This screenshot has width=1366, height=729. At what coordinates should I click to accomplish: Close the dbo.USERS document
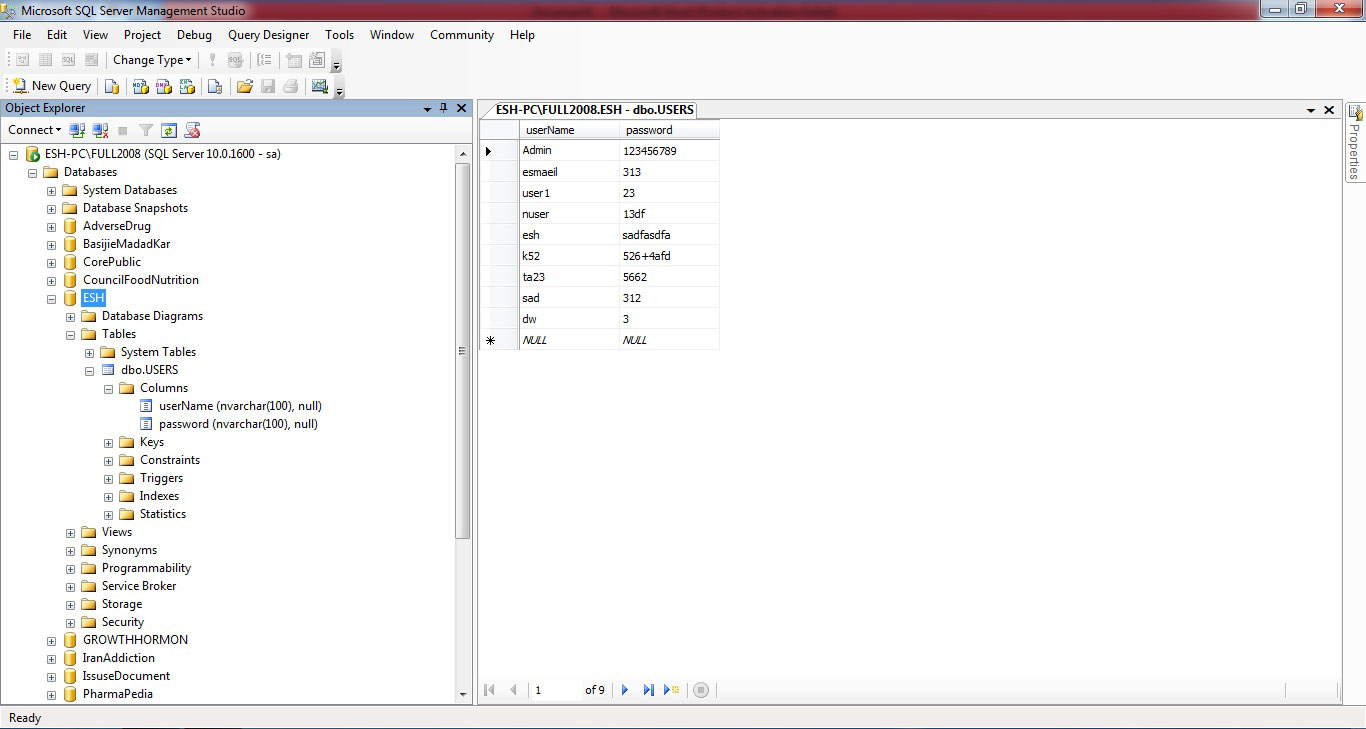click(x=1329, y=110)
